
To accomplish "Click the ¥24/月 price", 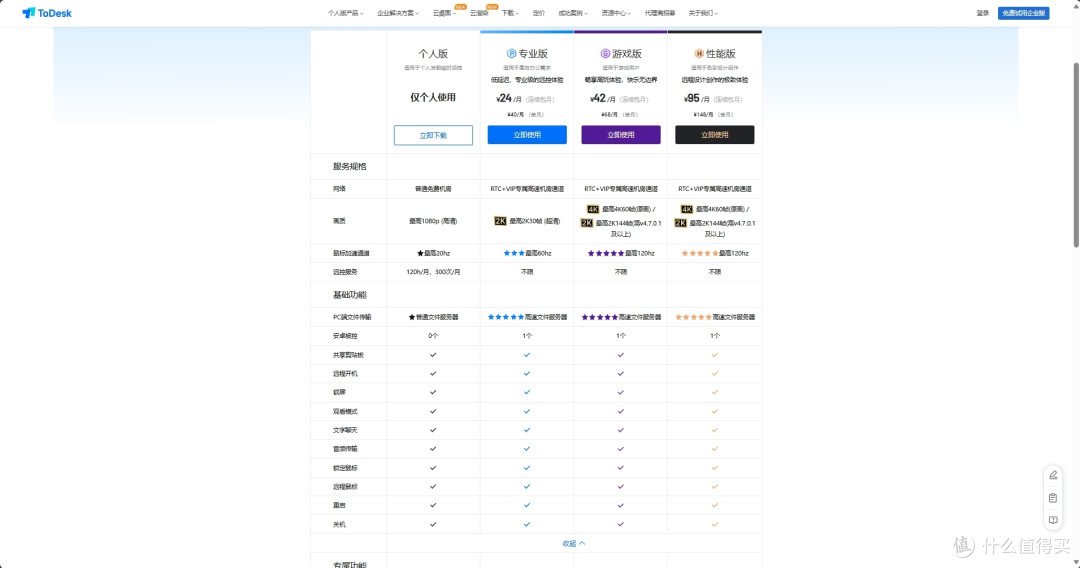I will [508, 98].
